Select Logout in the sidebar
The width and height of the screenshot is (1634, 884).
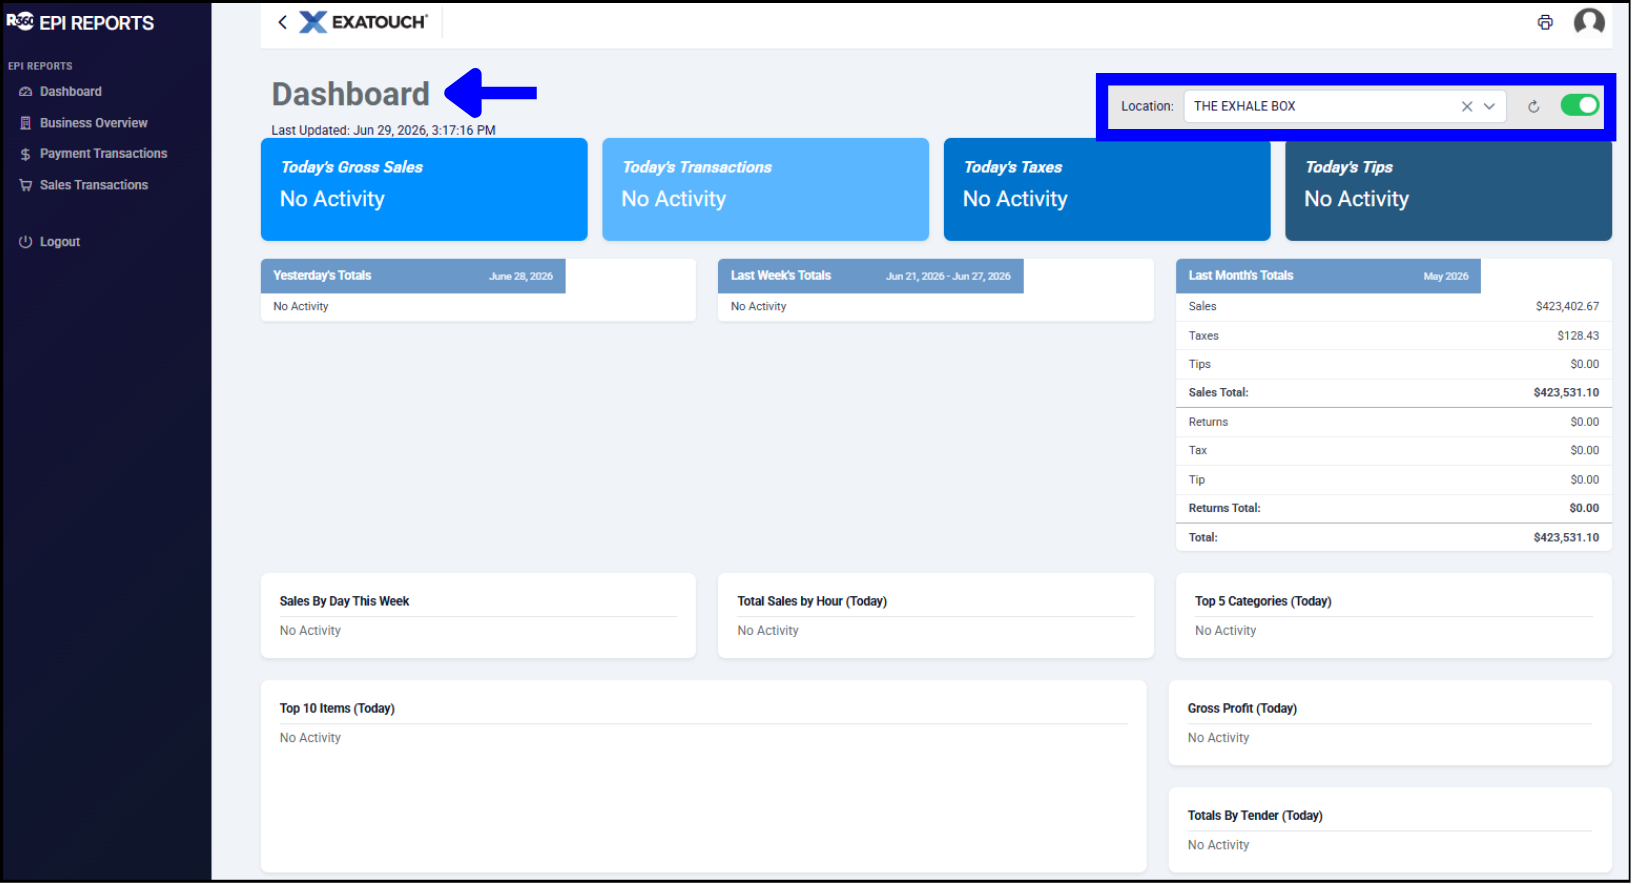[60, 242]
